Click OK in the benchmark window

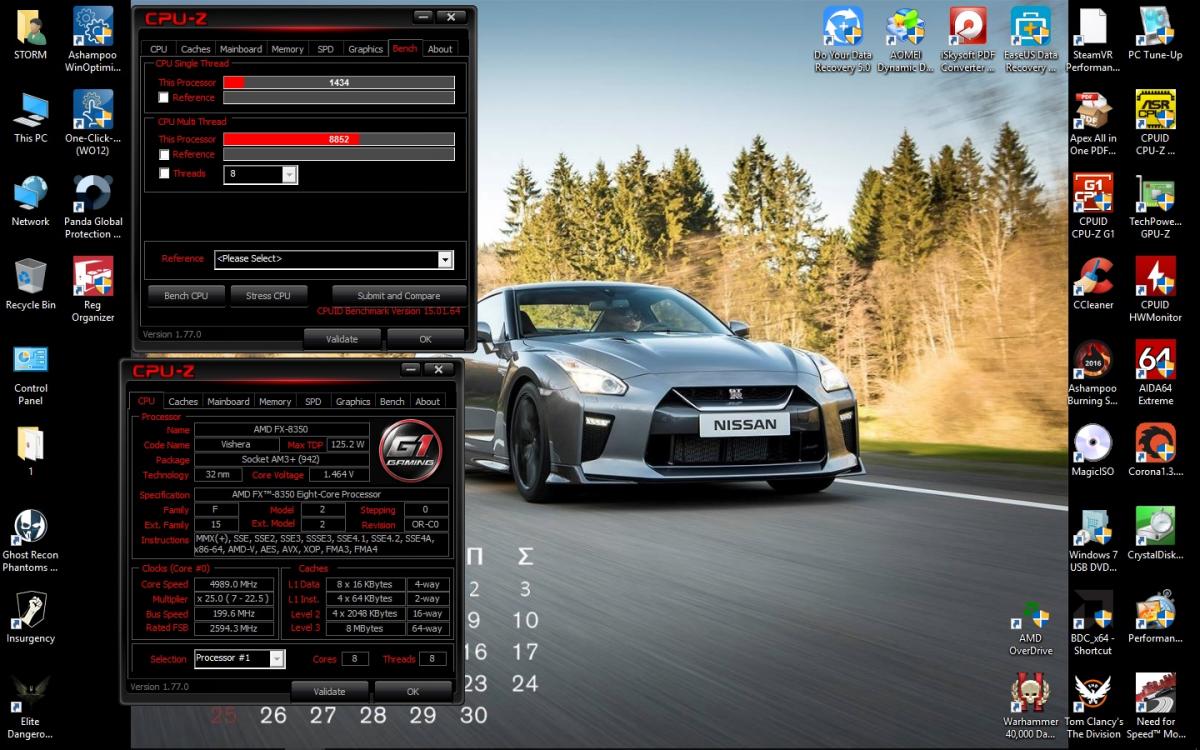[x=425, y=339]
